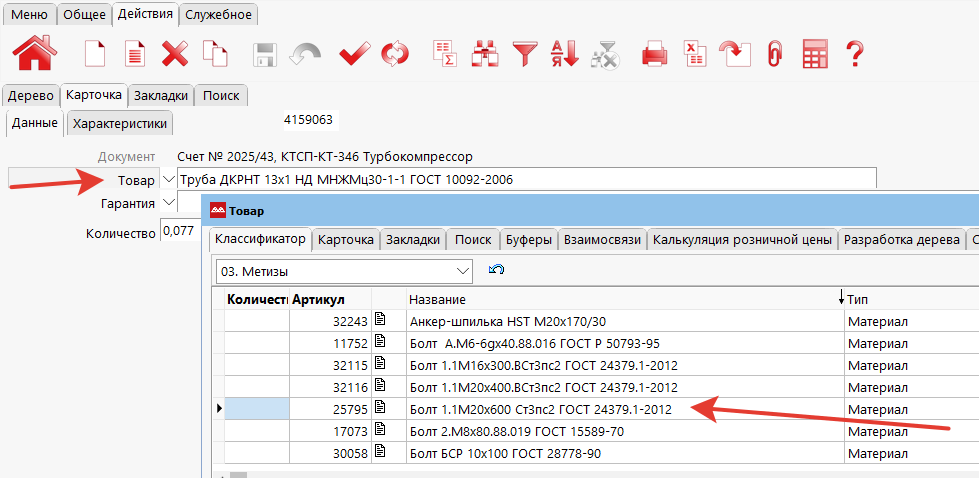Viewport: 979px width, 478px height.
Task: Click the undo arrow beside category combo
Action: click(x=495, y=270)
